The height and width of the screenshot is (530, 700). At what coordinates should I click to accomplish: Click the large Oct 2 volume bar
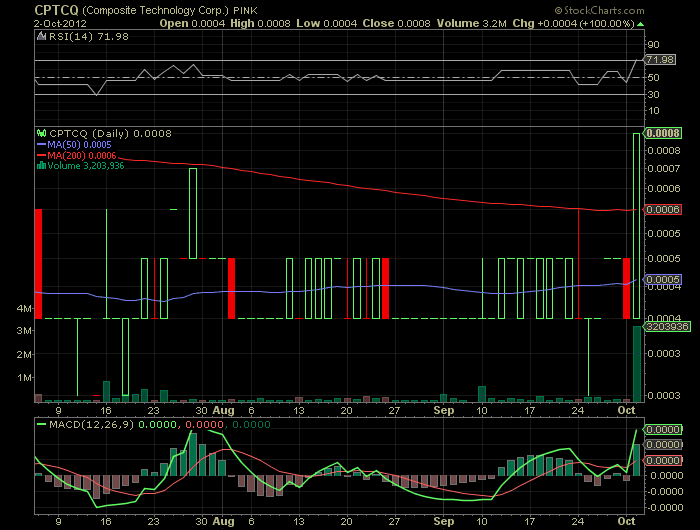(x=637, y=364)
